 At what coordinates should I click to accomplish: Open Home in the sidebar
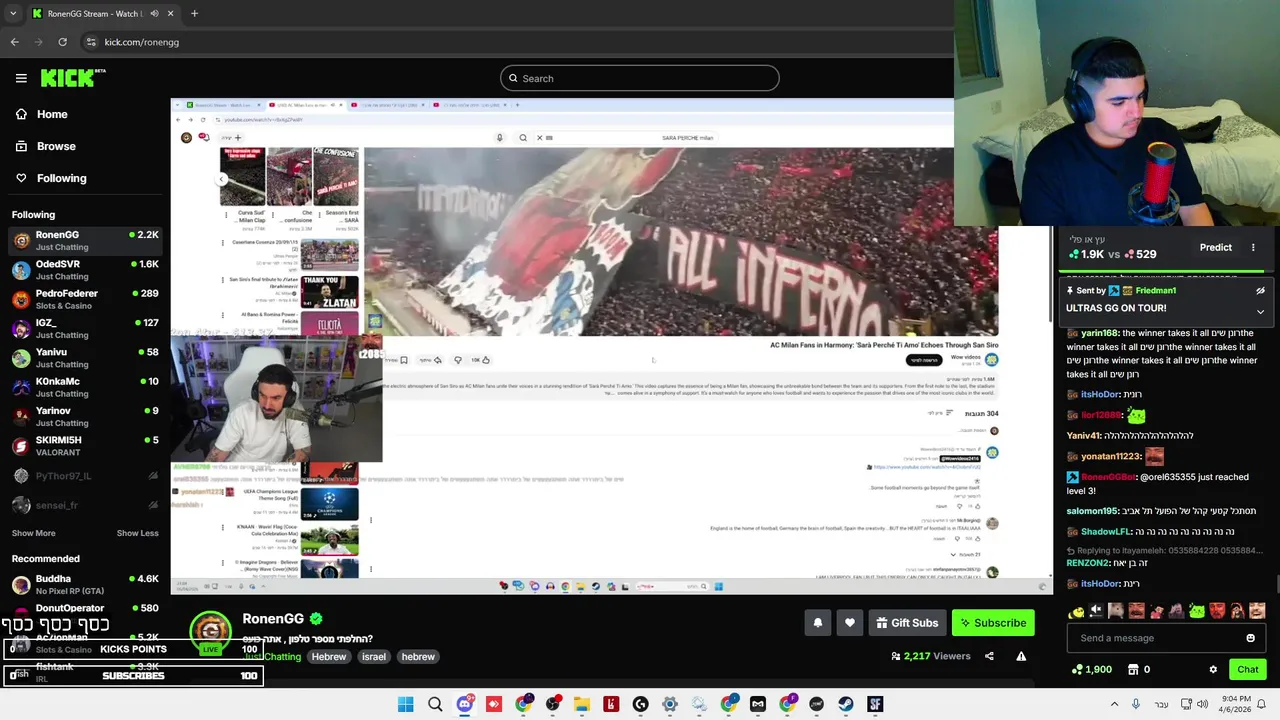(41, 114)
